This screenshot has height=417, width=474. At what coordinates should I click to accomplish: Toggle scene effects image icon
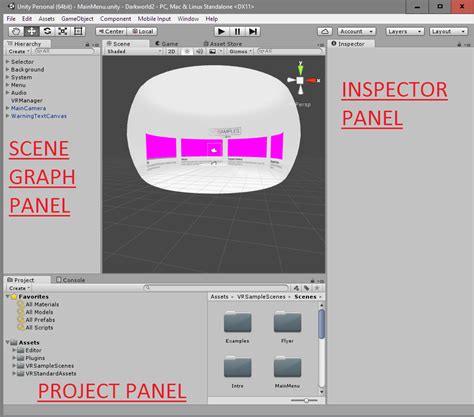[x=212, y=51]
